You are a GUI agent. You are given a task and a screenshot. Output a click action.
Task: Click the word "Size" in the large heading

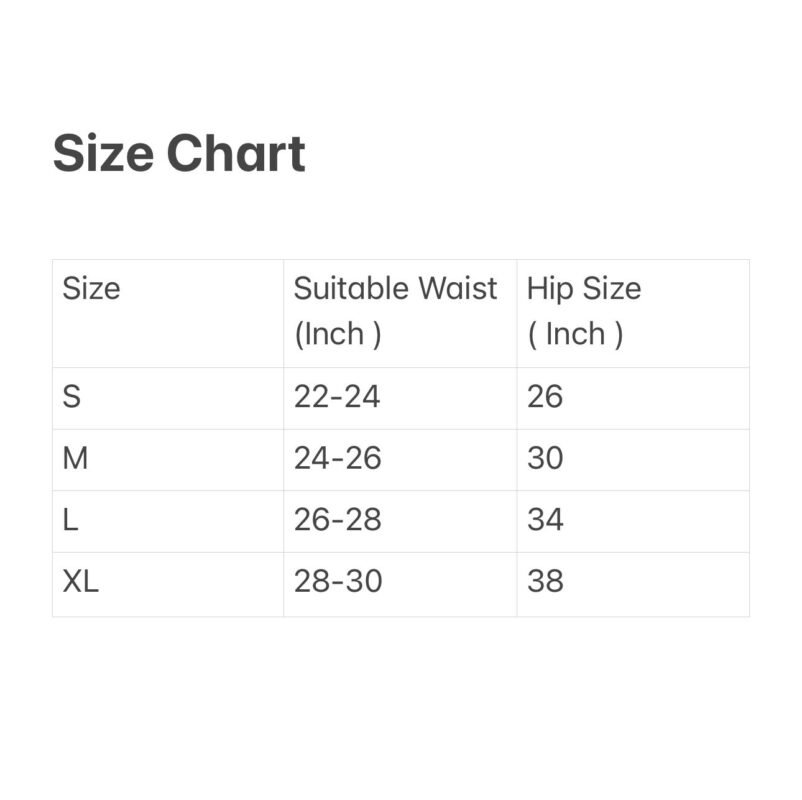click(102, 154)
